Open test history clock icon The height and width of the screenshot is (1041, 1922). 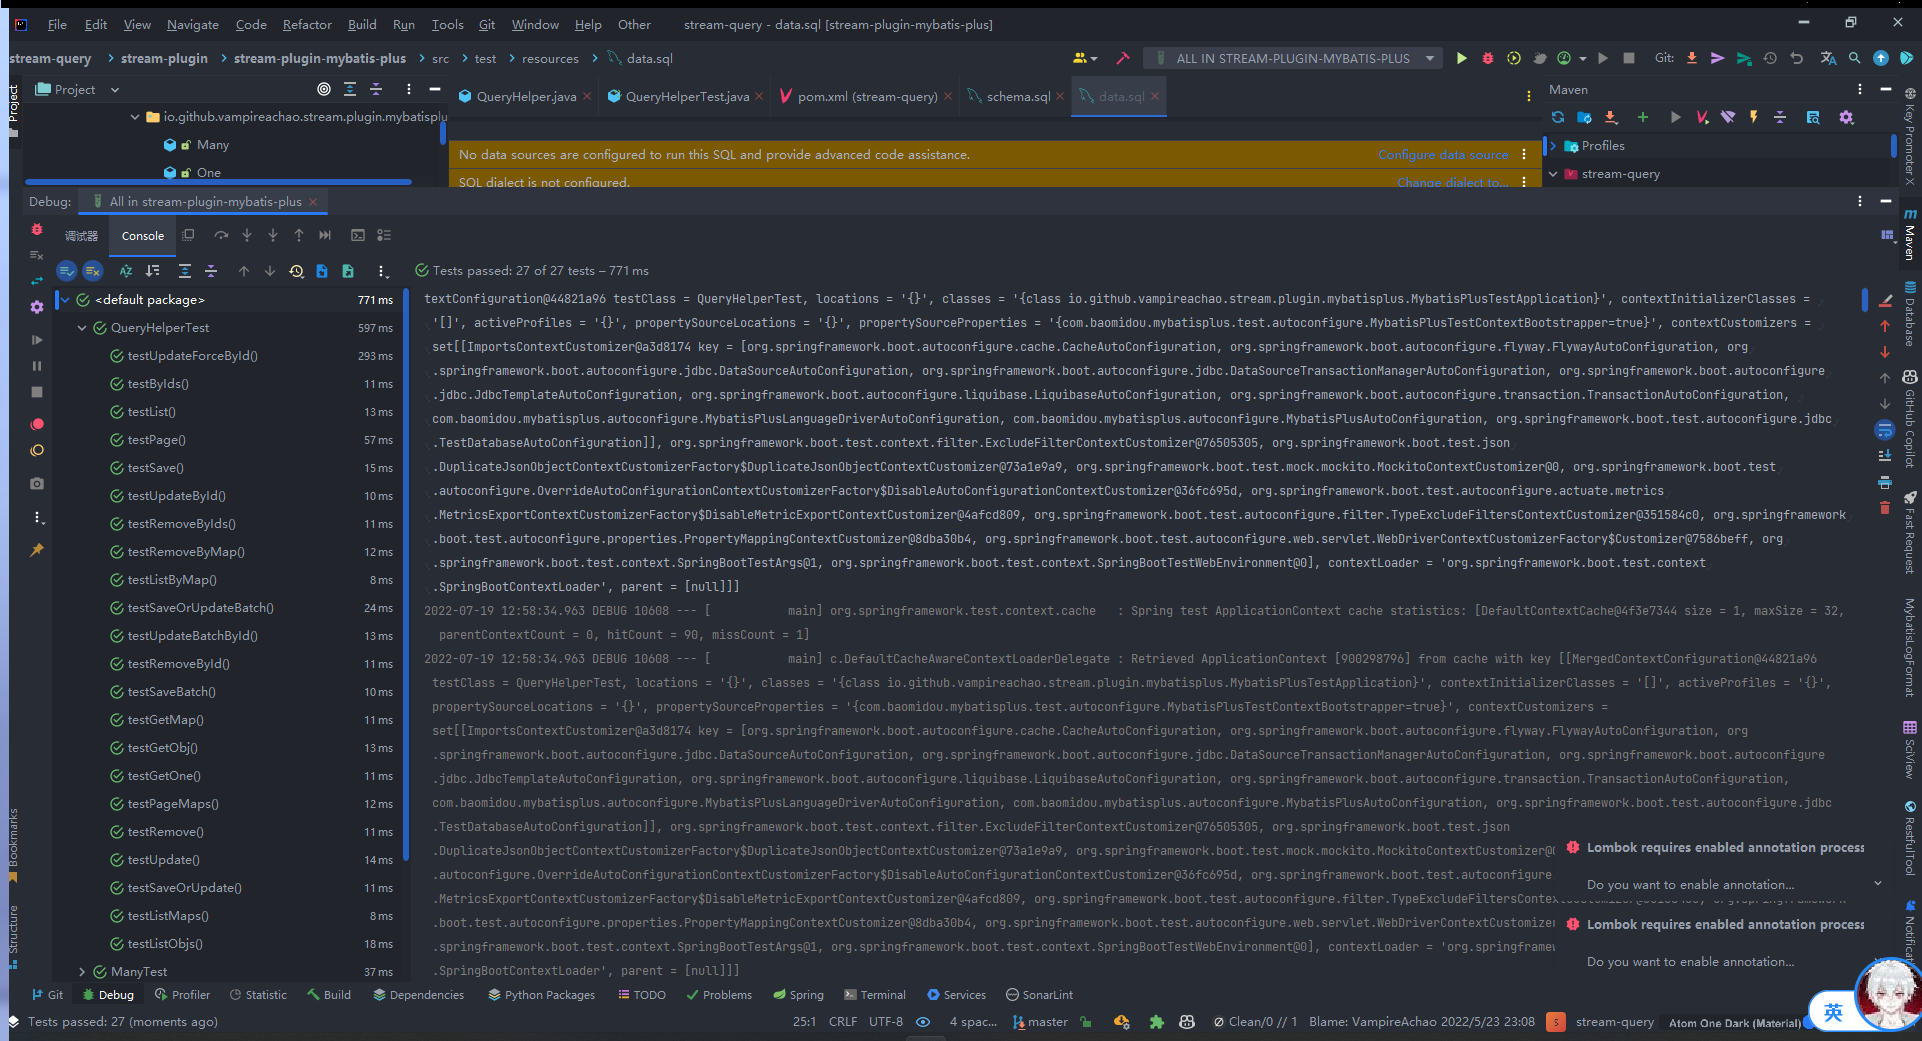(296, 271)
